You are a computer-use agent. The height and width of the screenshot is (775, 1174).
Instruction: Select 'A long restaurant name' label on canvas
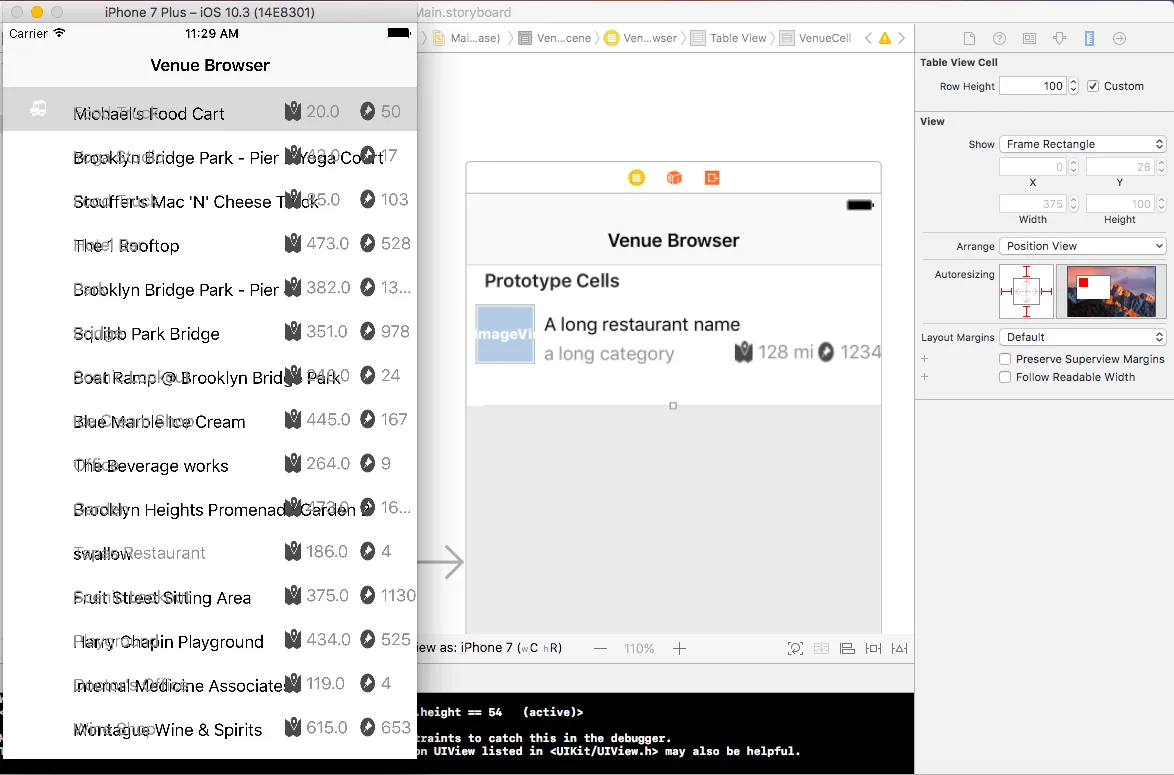(x=642, y=324)
